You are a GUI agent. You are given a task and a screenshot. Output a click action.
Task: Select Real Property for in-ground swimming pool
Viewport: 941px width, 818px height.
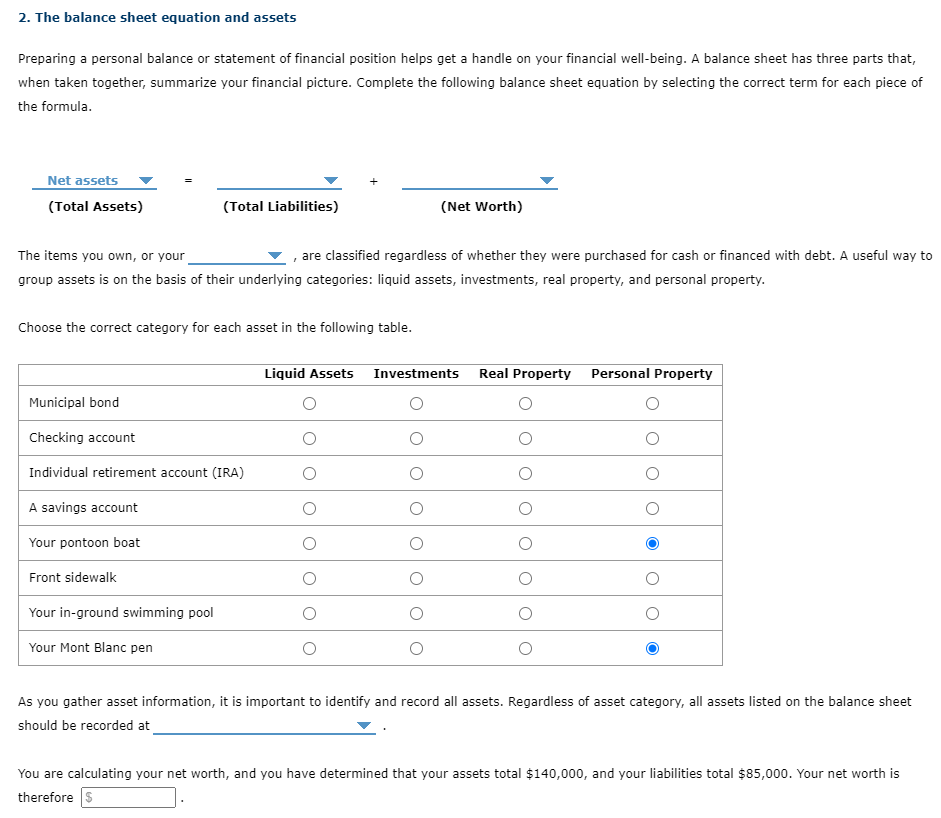(x=524, y=613)
